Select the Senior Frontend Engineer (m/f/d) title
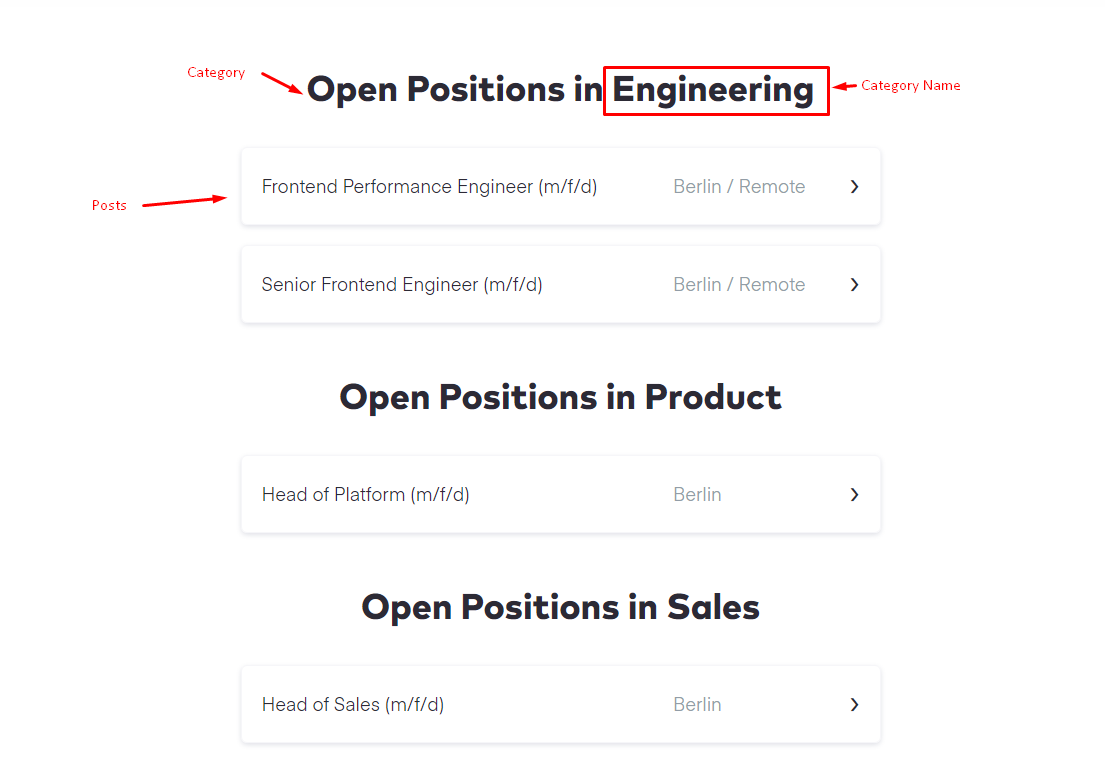The height and width of the screenshot is (770, 1105). coord(402,284)
